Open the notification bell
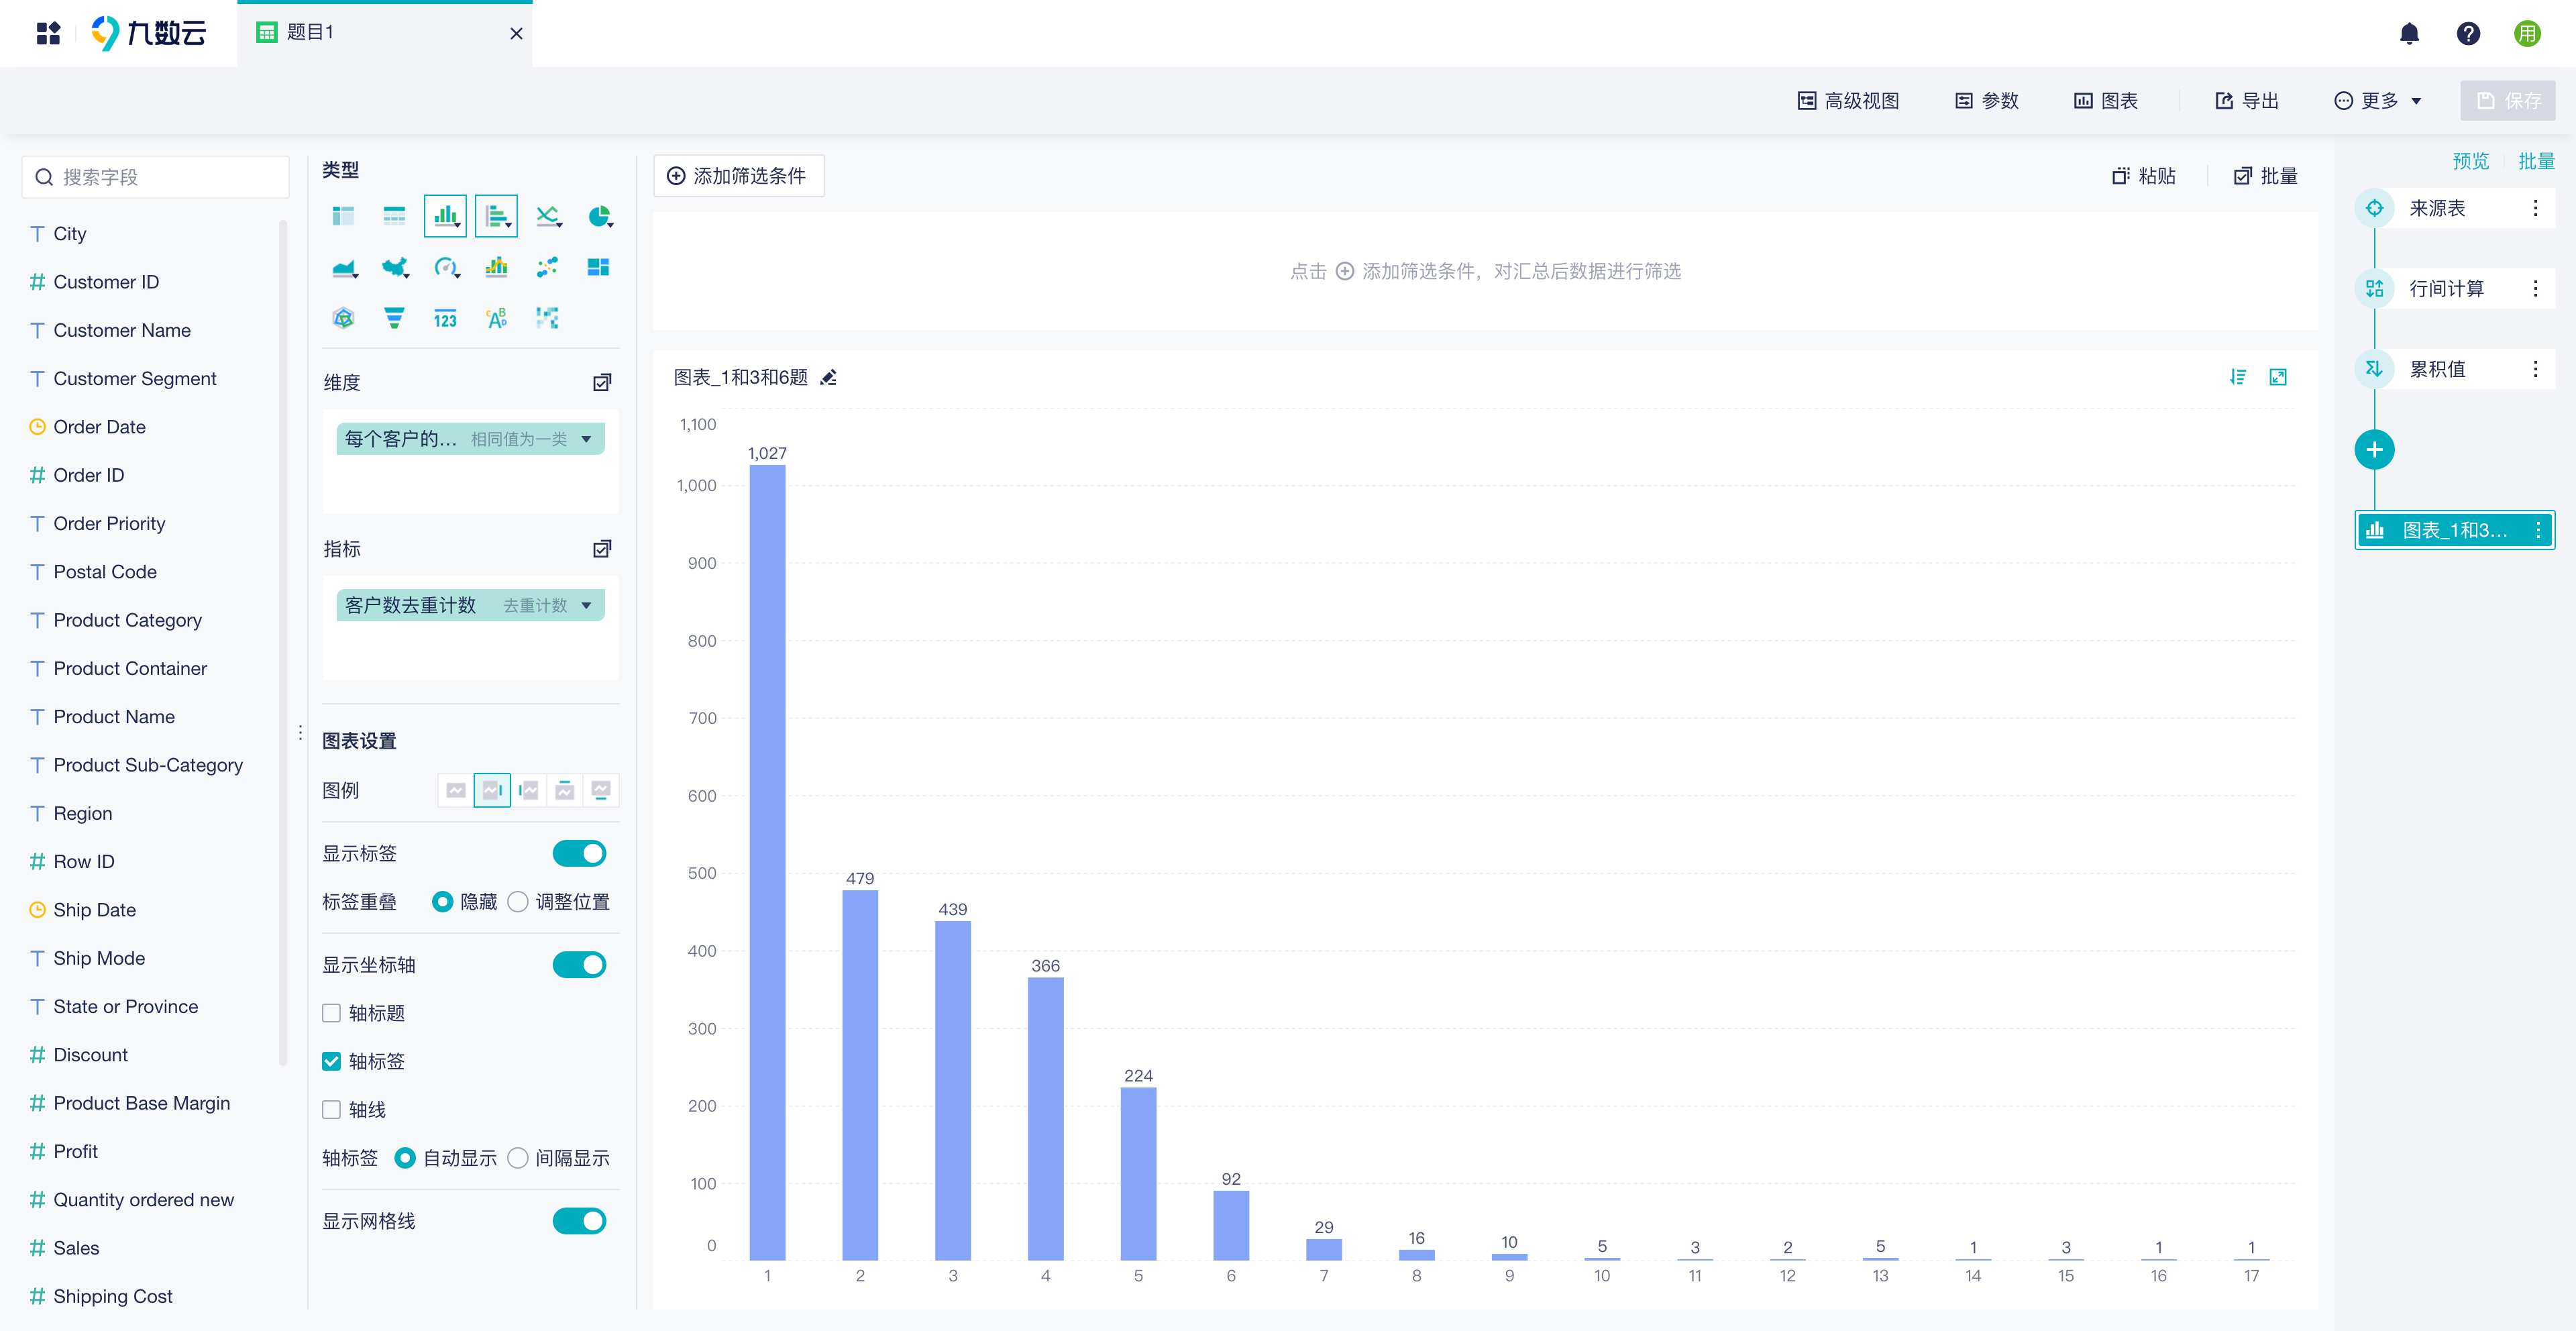 pos(2410,34)
